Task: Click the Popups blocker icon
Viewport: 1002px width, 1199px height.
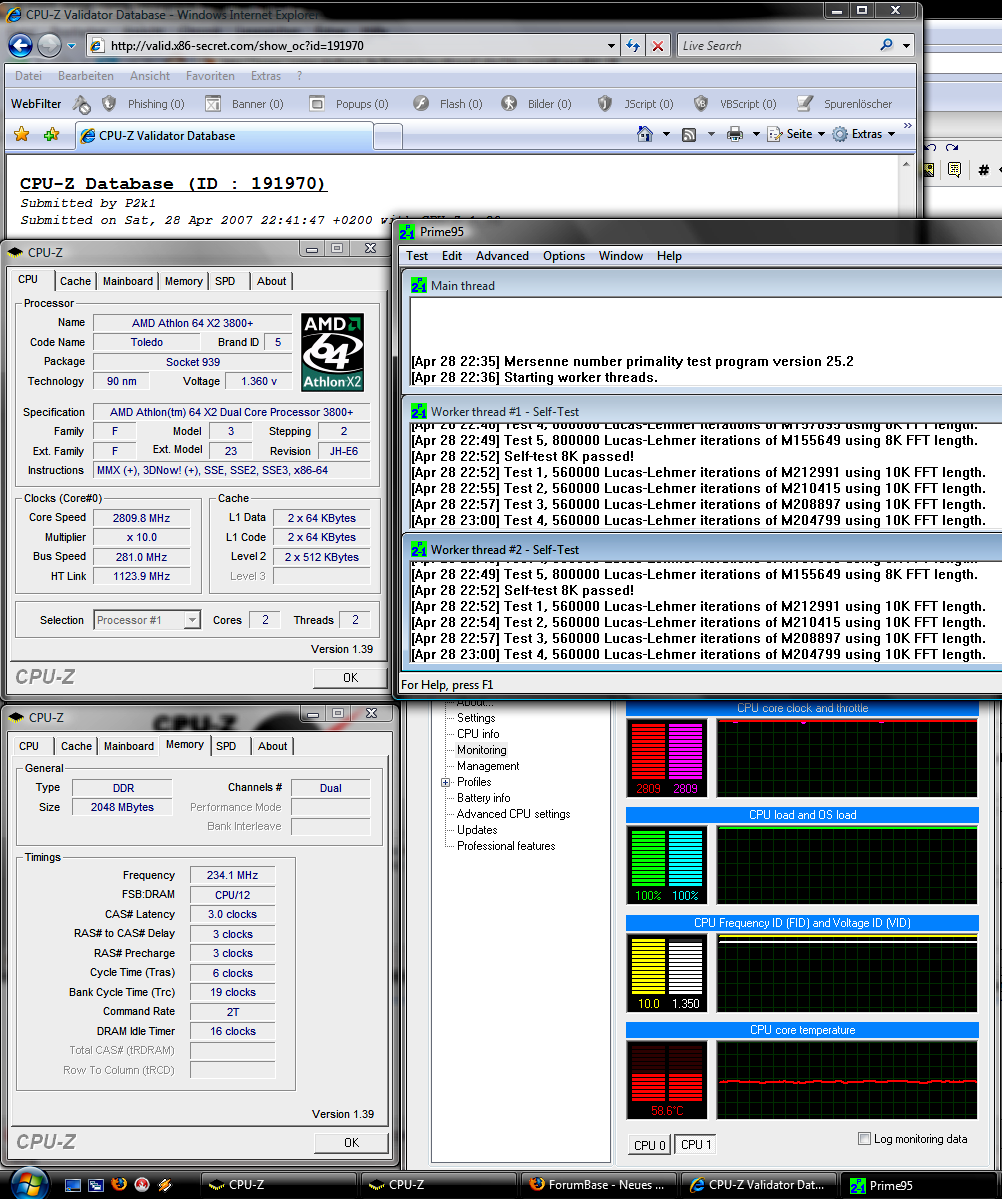Action: point(316,103)
